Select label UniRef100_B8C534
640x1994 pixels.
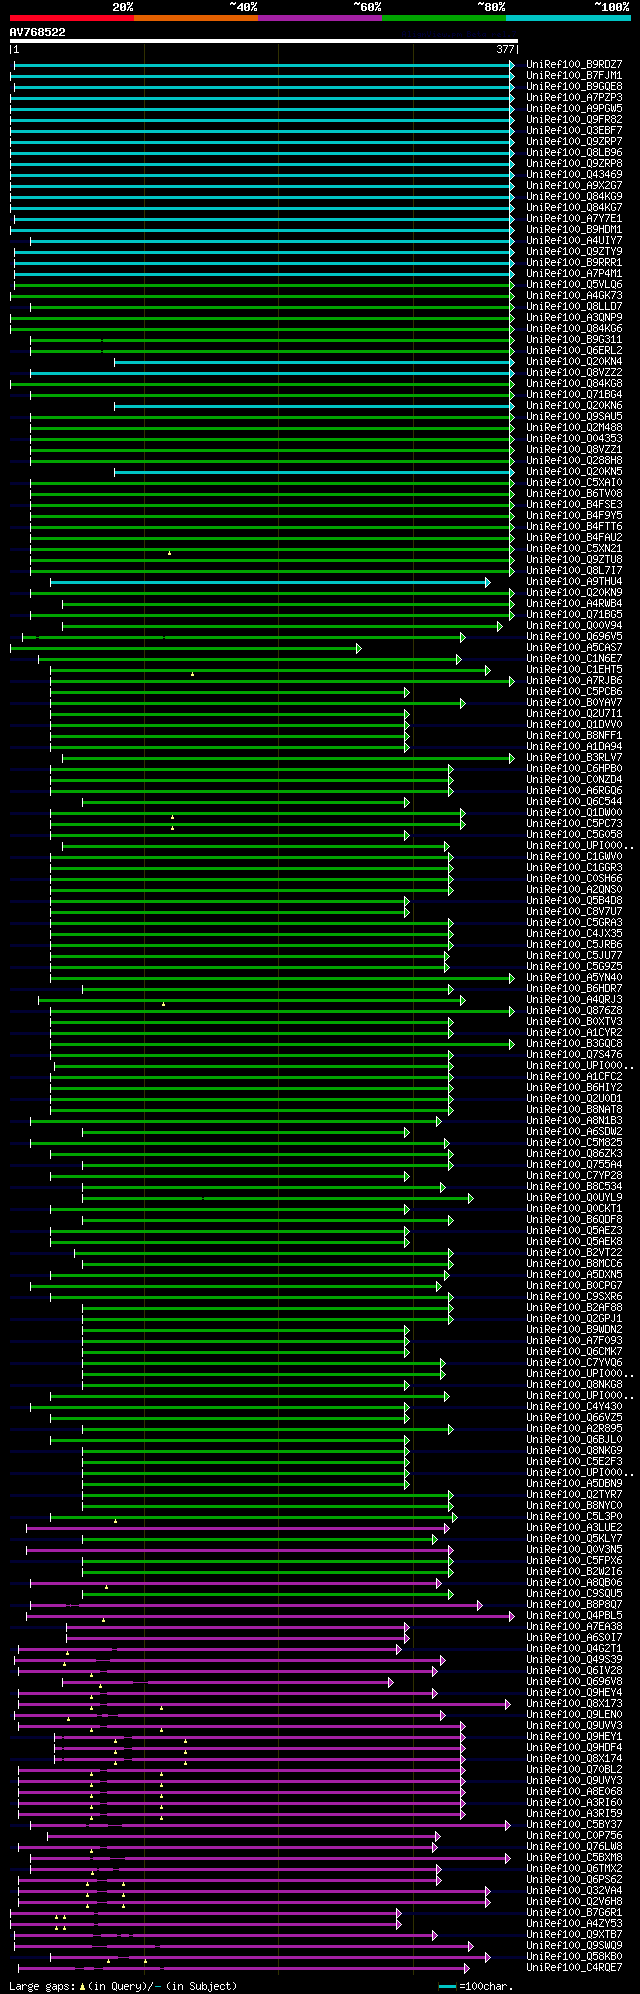574,1187
